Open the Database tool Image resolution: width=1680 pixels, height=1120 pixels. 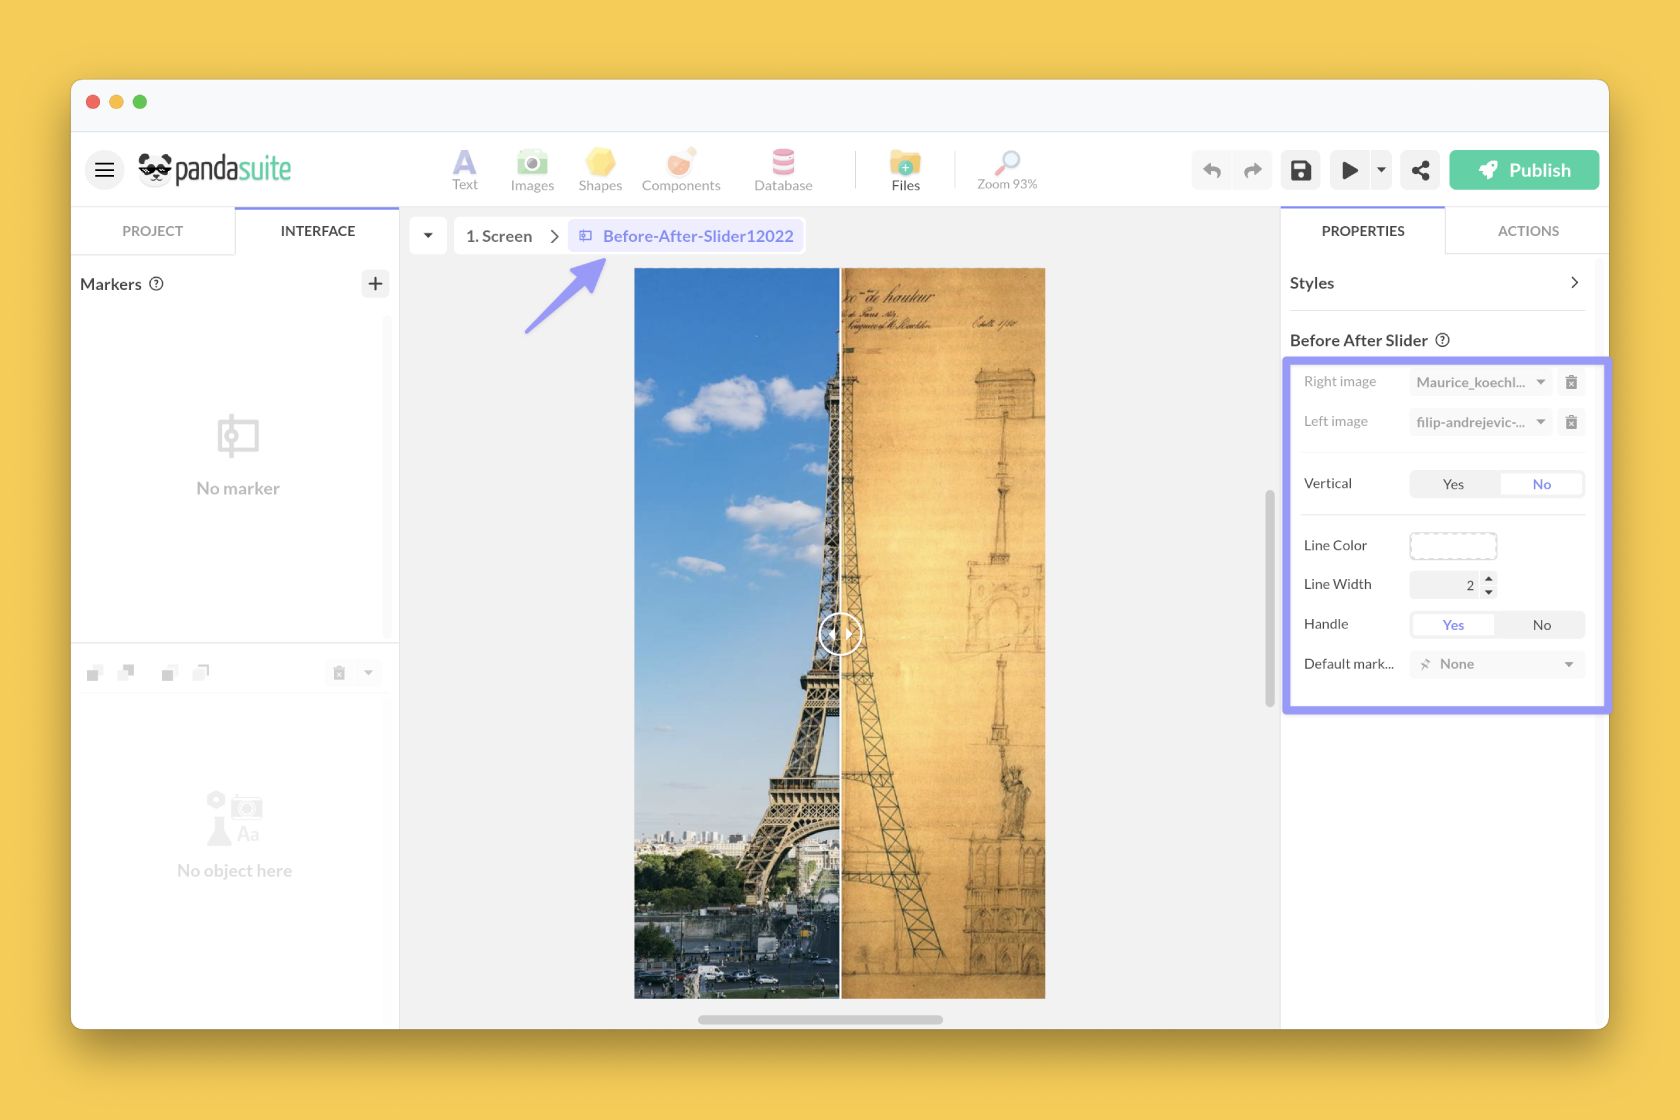click(783, 169)
